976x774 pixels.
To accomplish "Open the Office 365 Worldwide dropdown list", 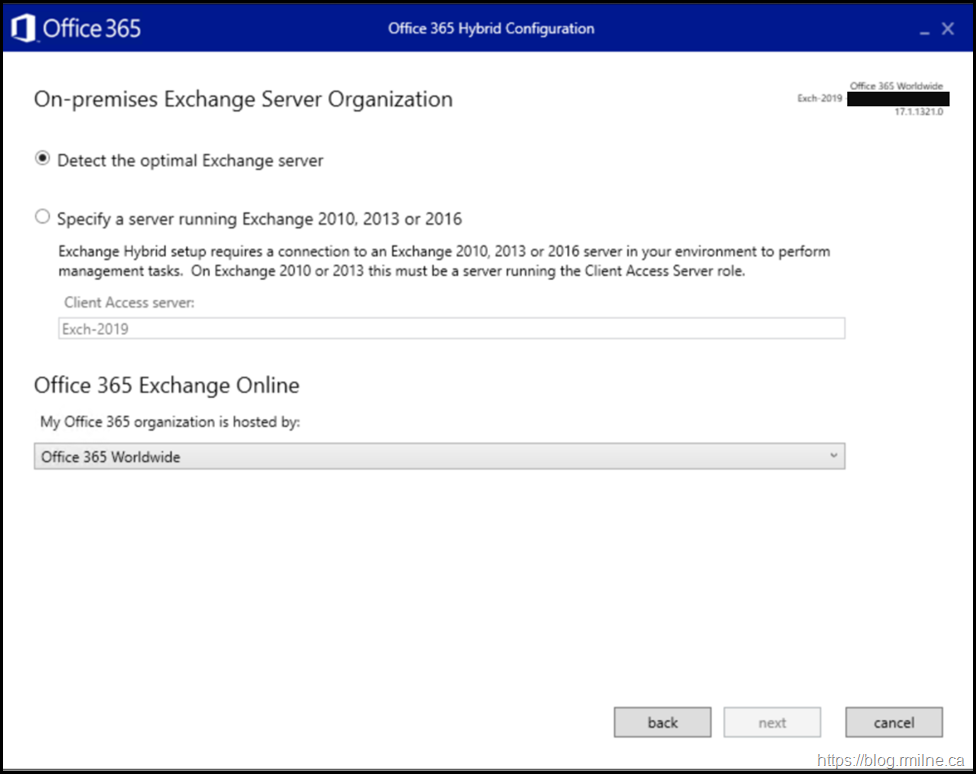I will 439,457.
